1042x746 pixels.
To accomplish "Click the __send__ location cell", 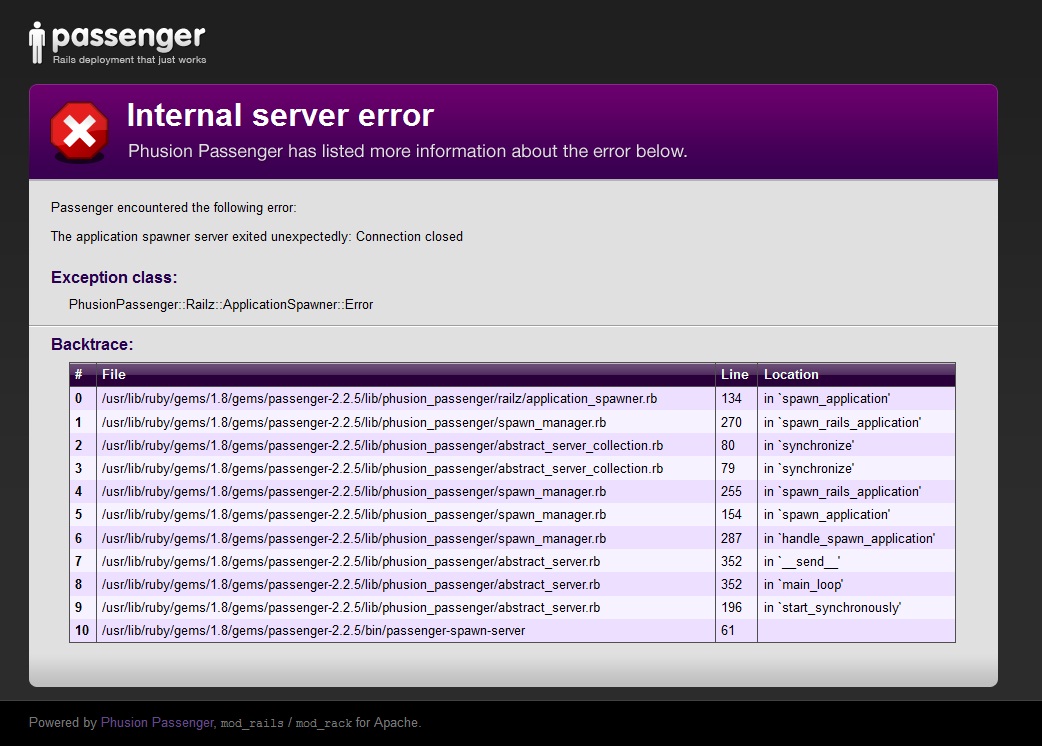I will point(802,561).
